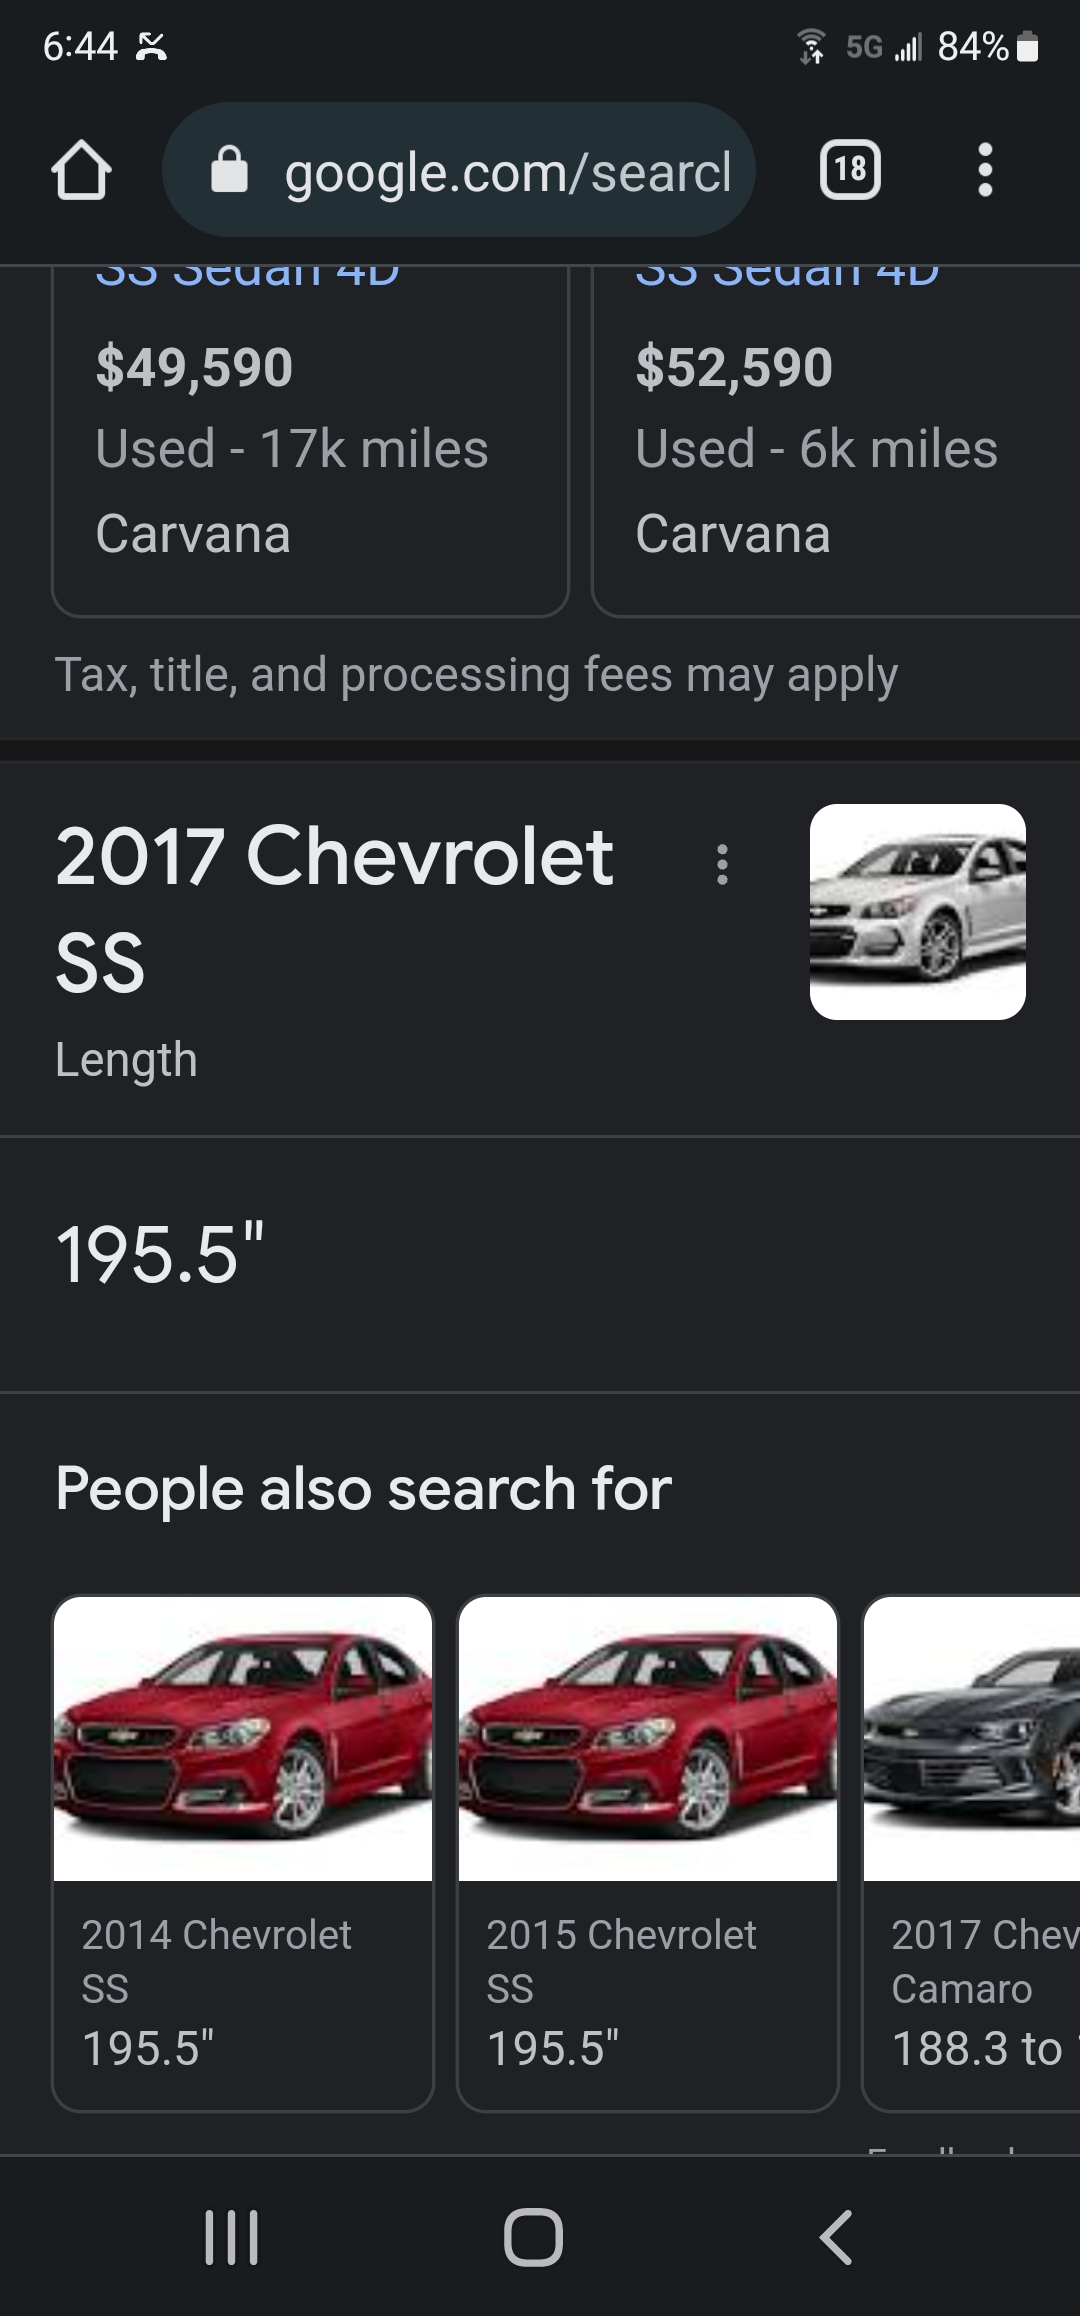Open 2017 Chevrolet SS more options menu
1080x2316 pixels.
(722, 864)
